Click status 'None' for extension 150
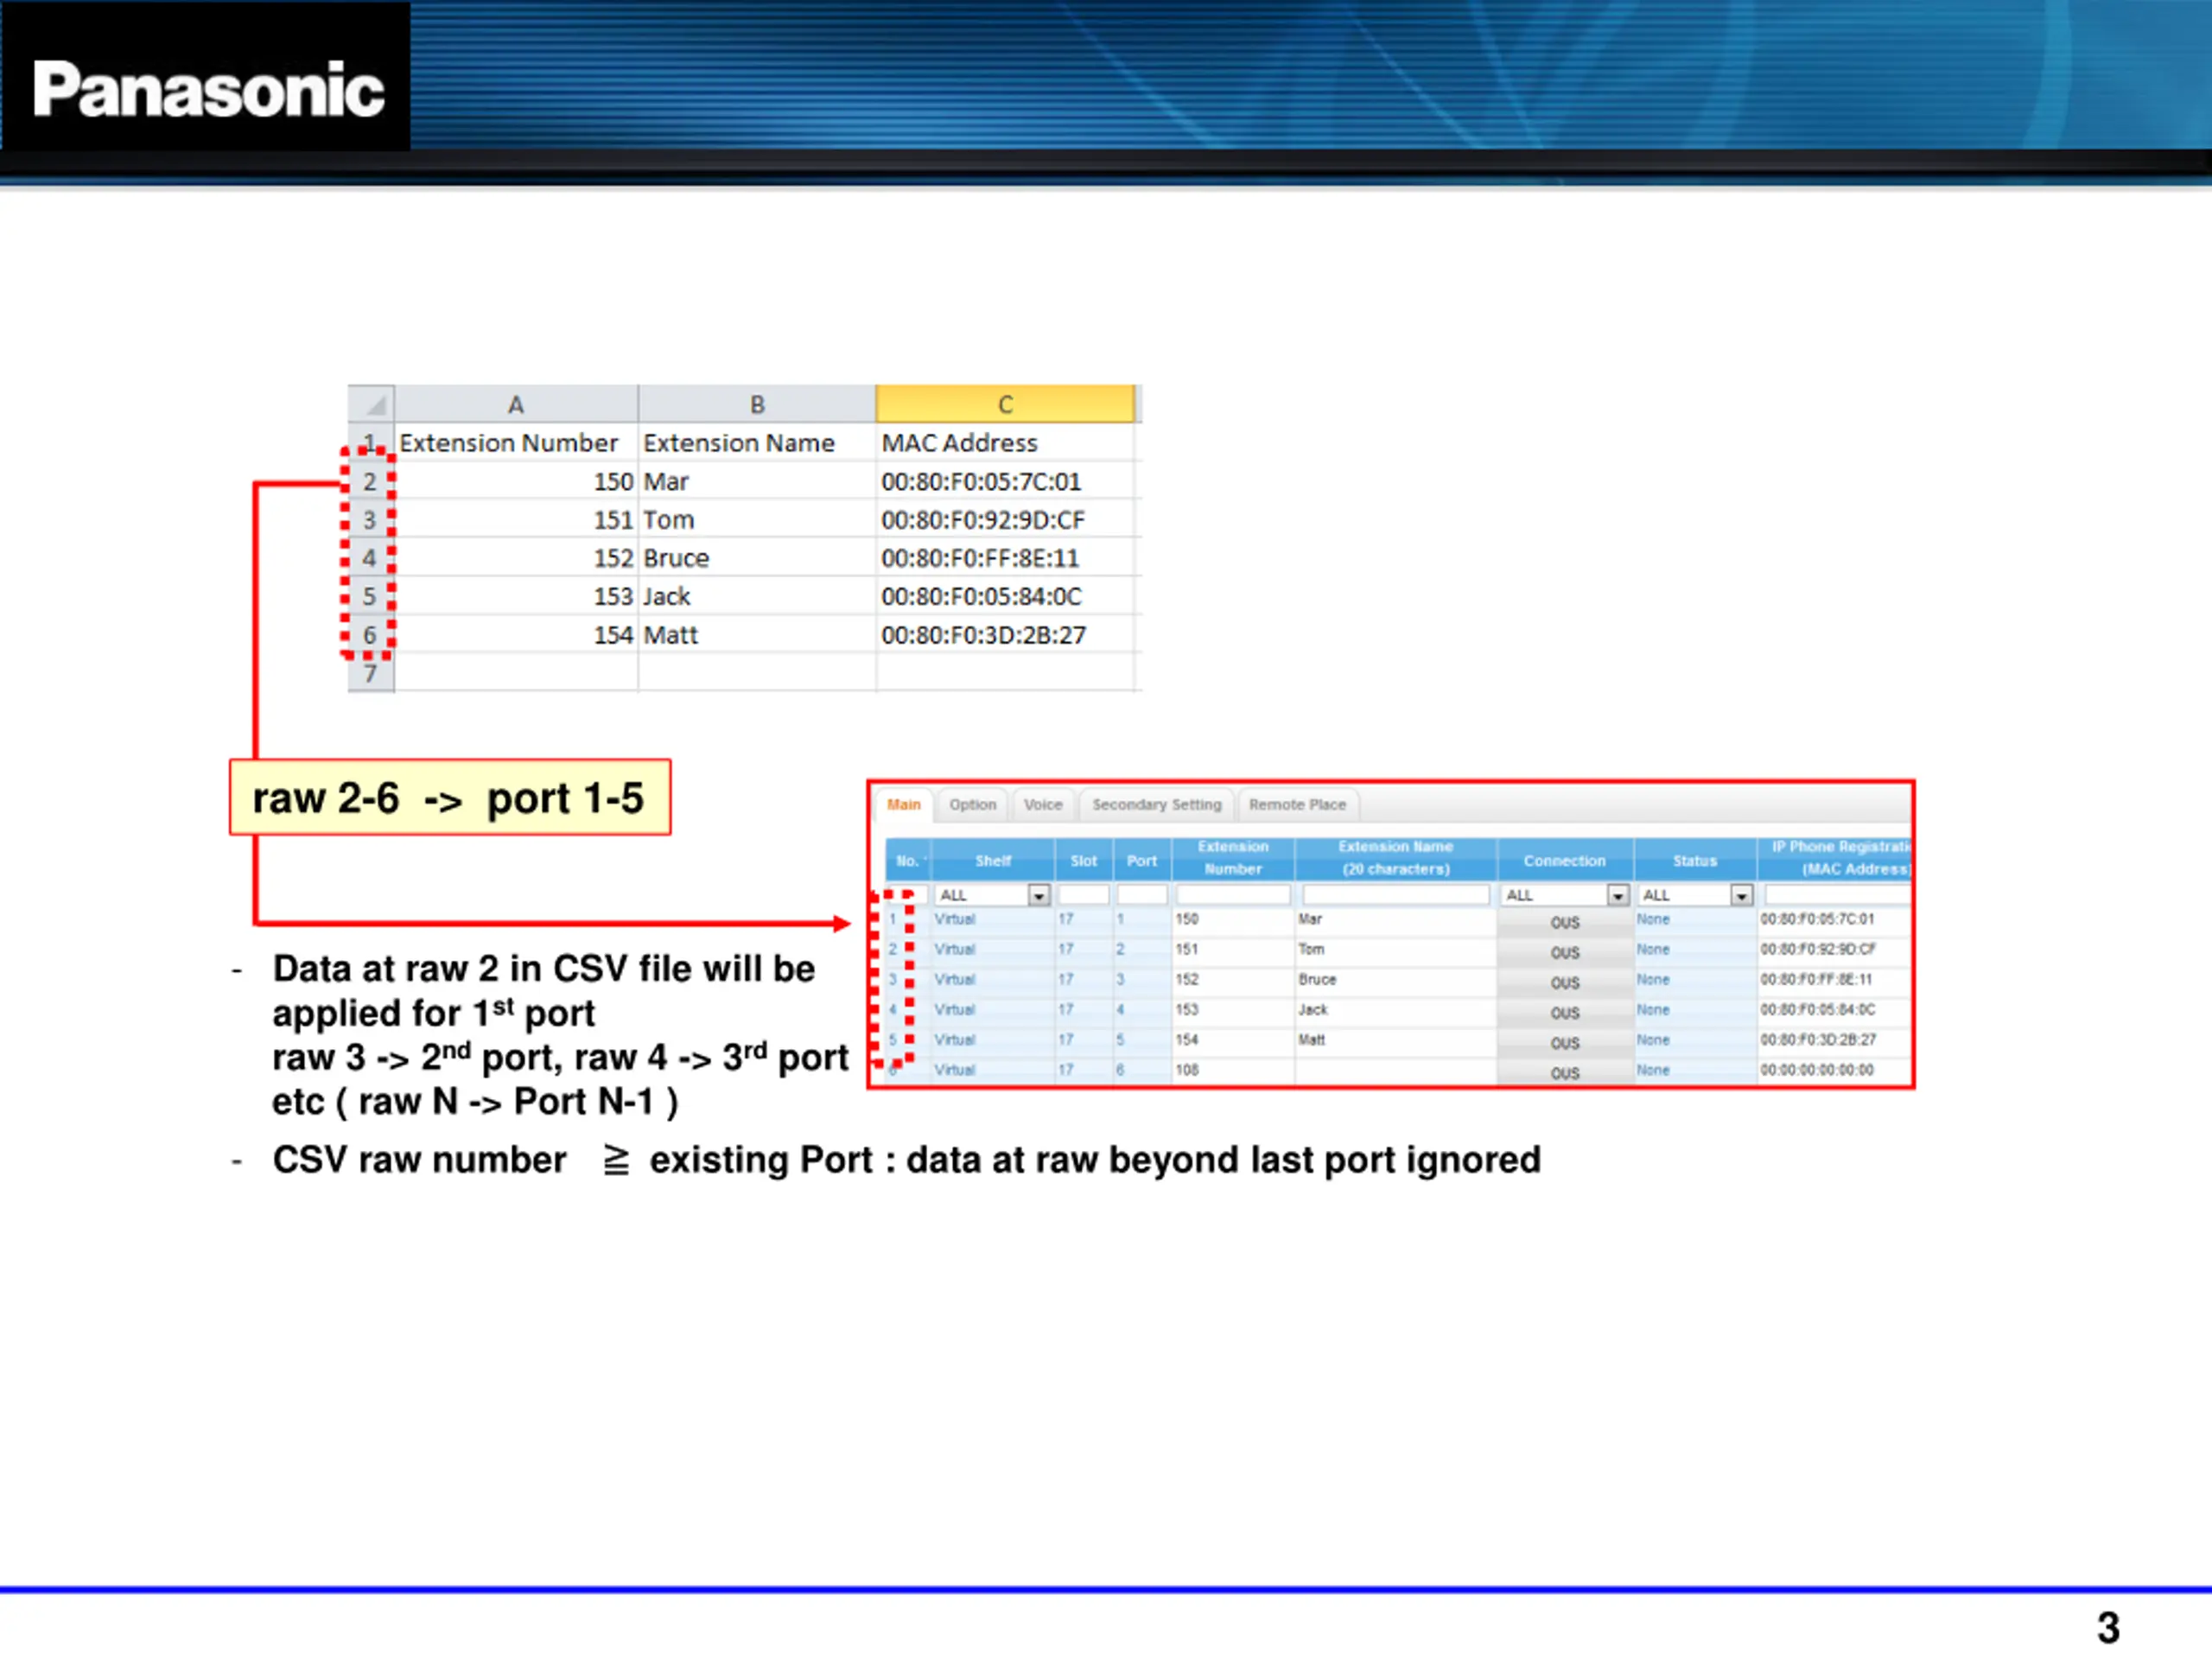 (x=1653, y=919)
